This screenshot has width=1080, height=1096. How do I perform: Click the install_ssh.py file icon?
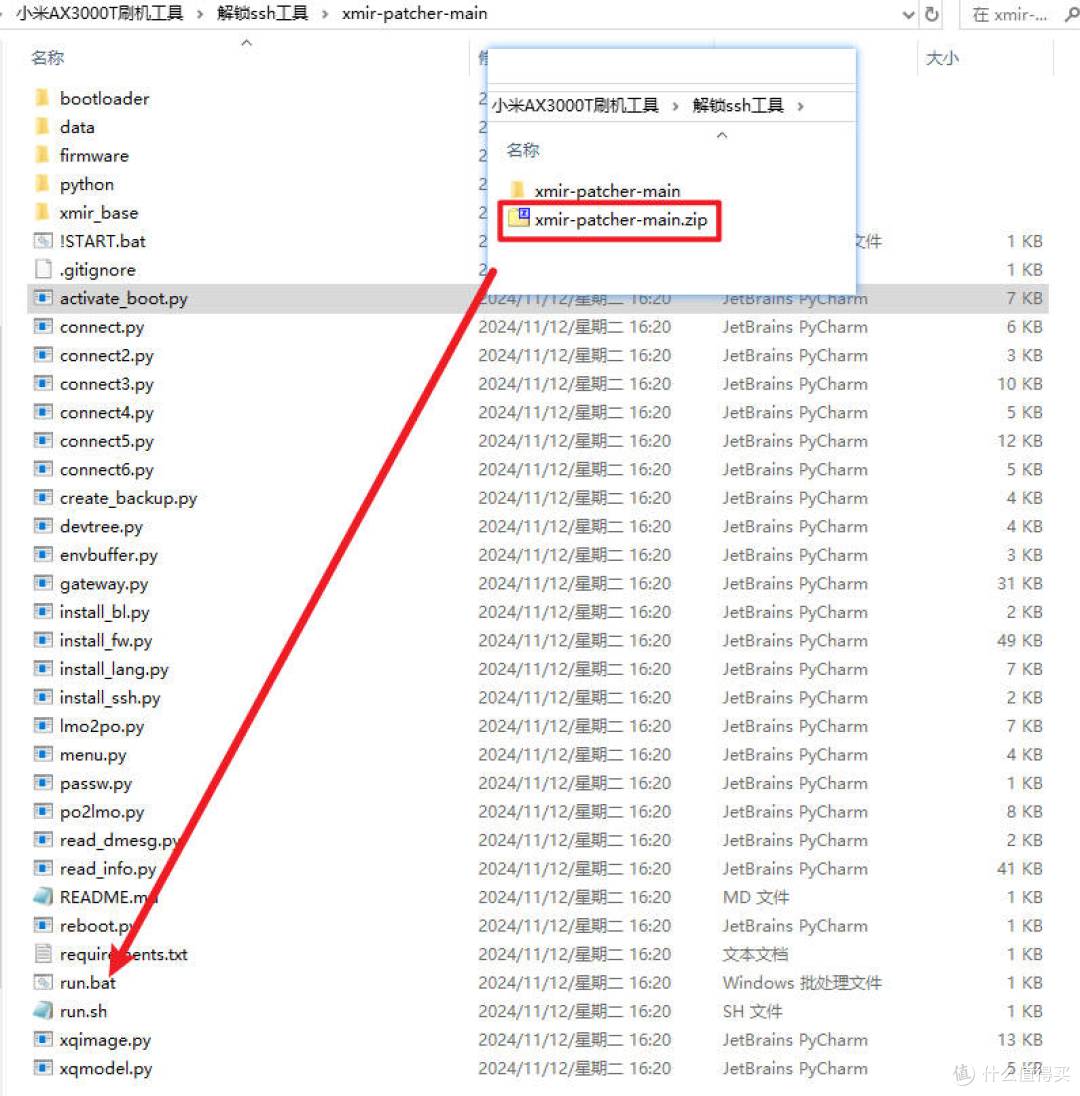coord(43,697)
